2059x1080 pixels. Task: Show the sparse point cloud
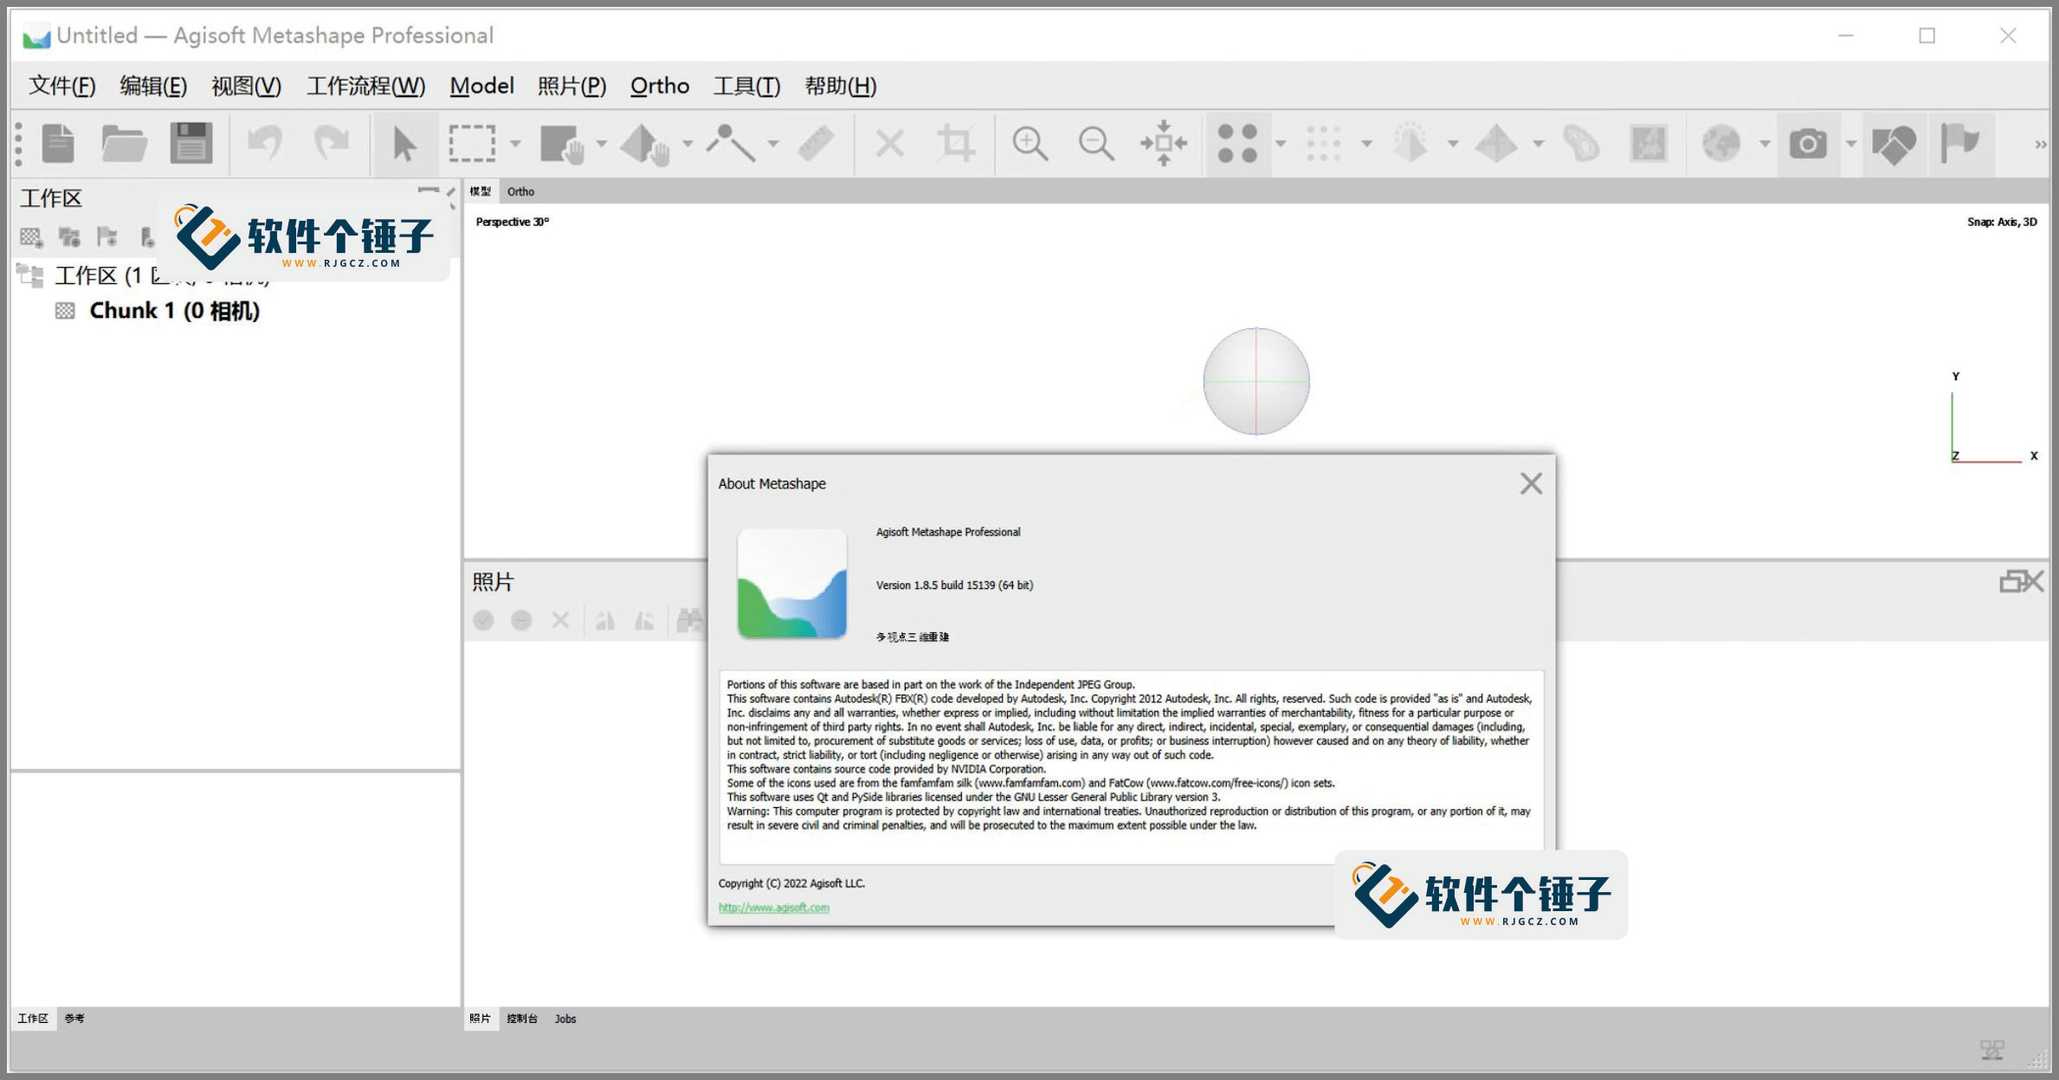(x=1237, y=144)
